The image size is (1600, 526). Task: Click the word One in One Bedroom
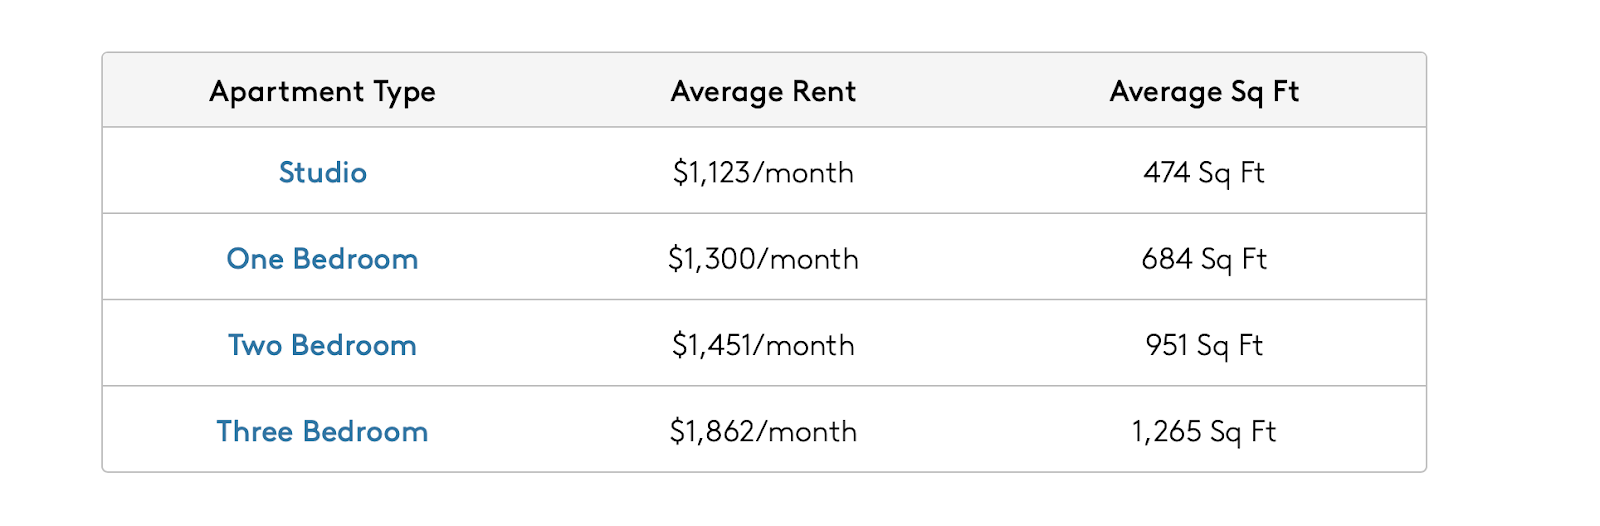click(255, 258)
